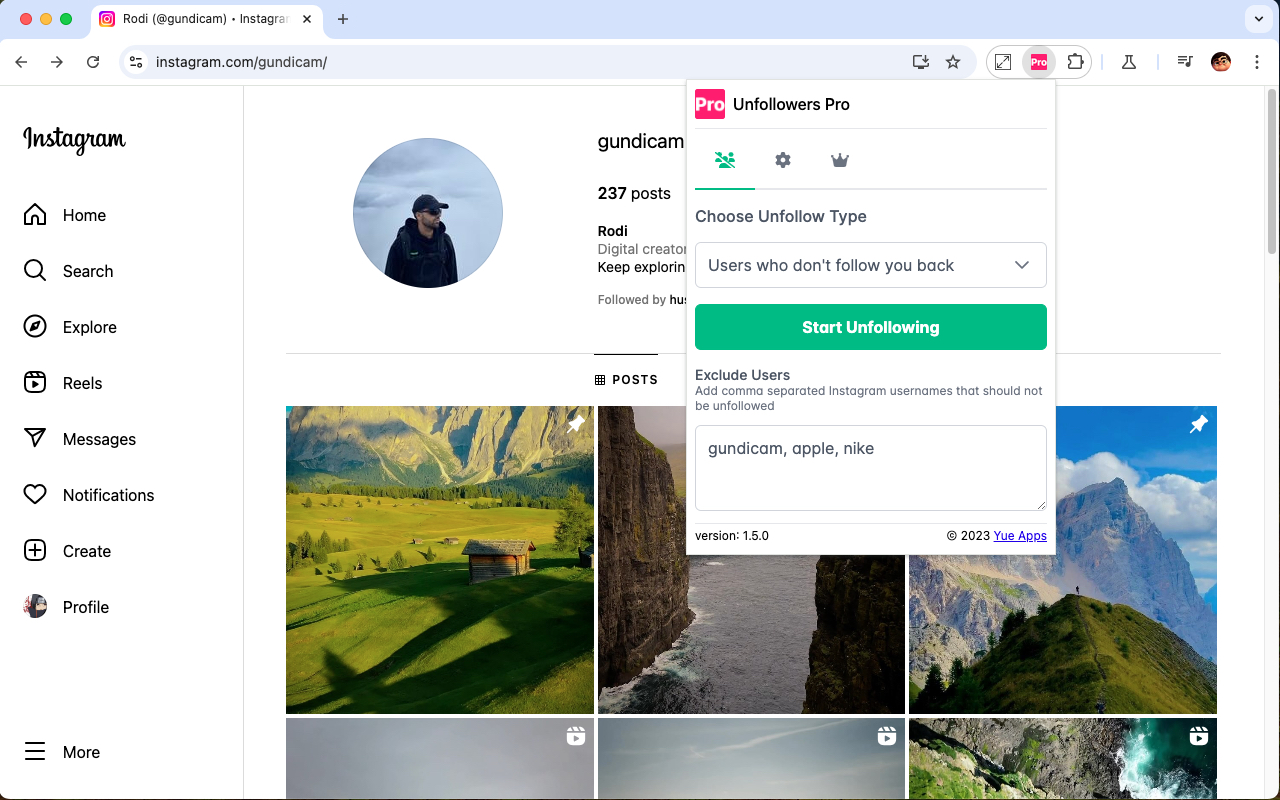Open Chrome's three-dot menu

(1257, 62)
